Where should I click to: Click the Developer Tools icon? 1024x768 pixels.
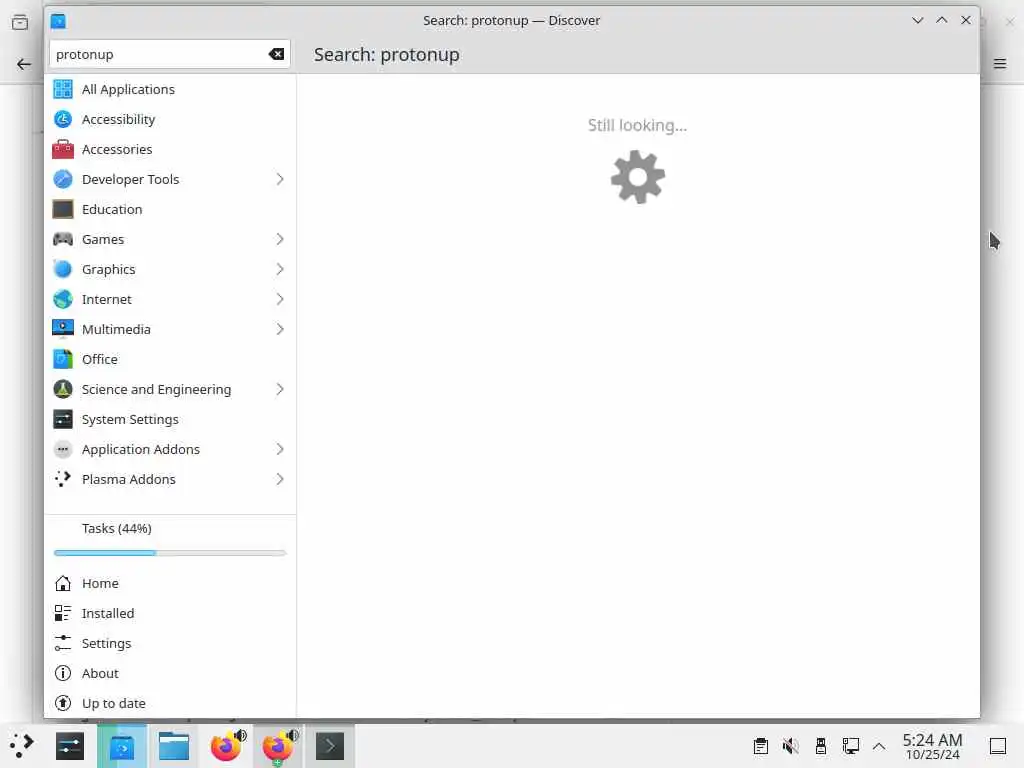pos(63,180)
